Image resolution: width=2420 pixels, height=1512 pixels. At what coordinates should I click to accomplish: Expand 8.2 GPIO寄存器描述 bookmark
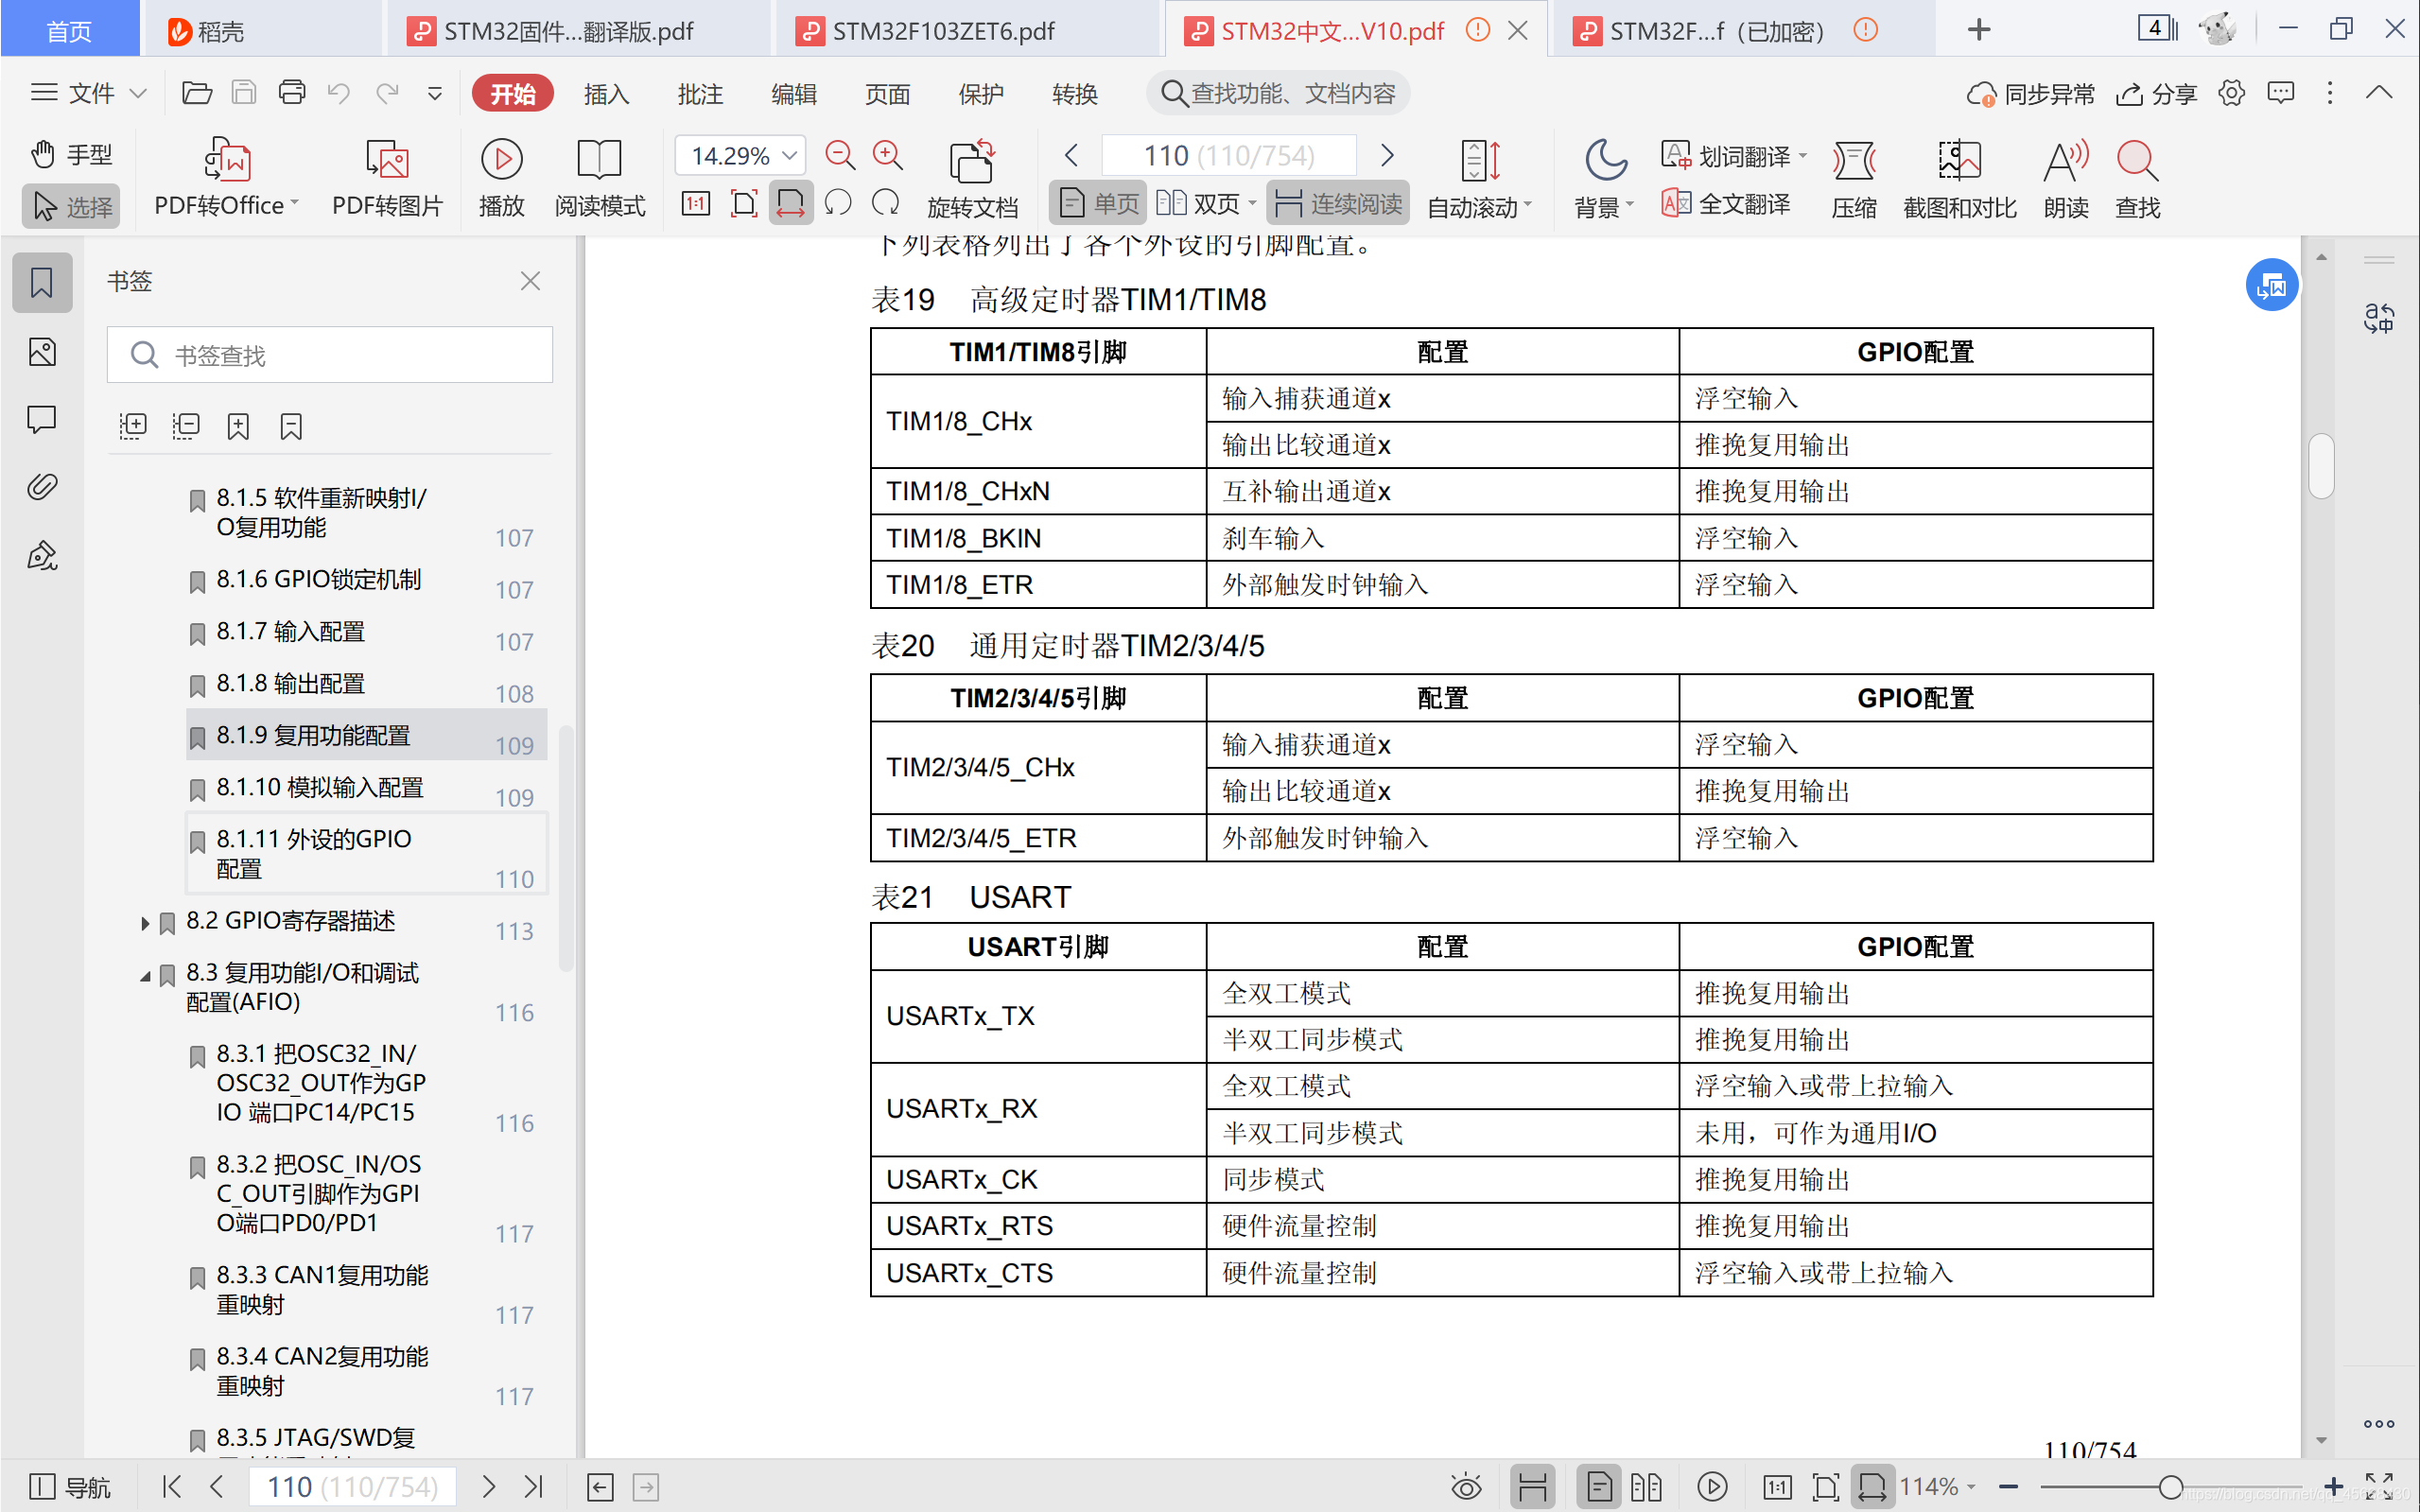tap(145, 922)
